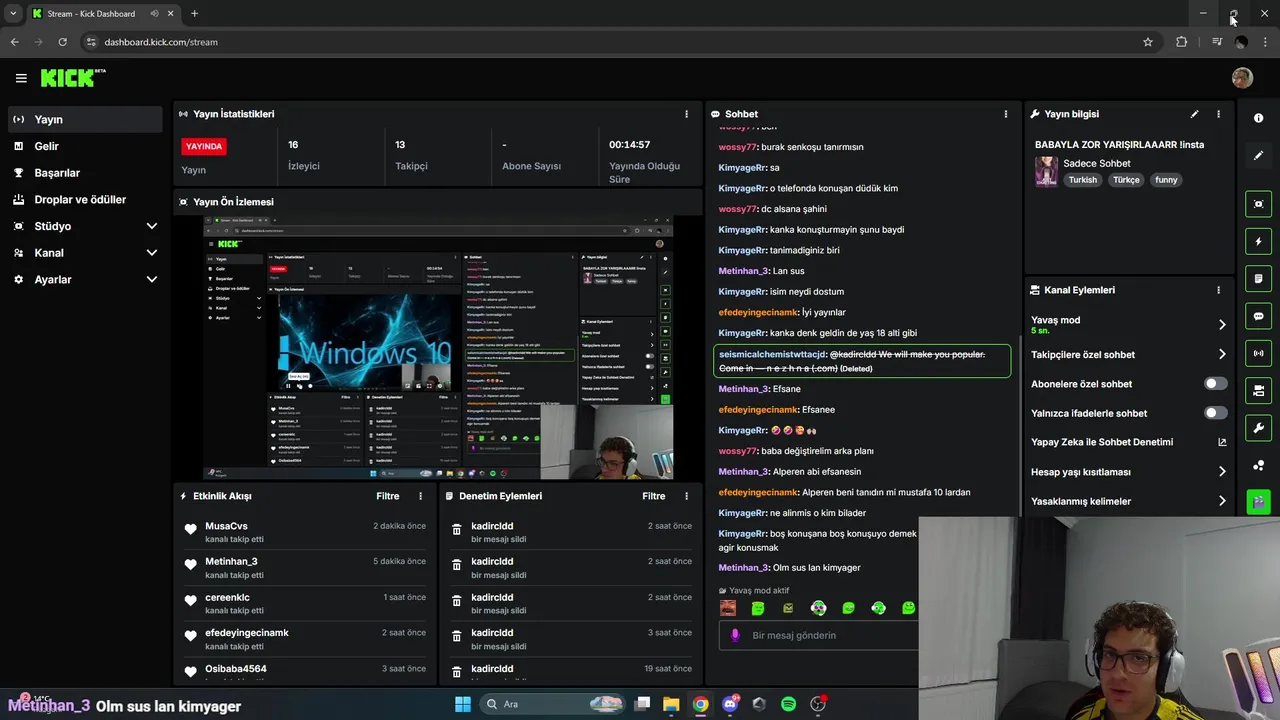Open Yavaş mod settings chevron
1280x720 pixels.
click(1222, 324)
